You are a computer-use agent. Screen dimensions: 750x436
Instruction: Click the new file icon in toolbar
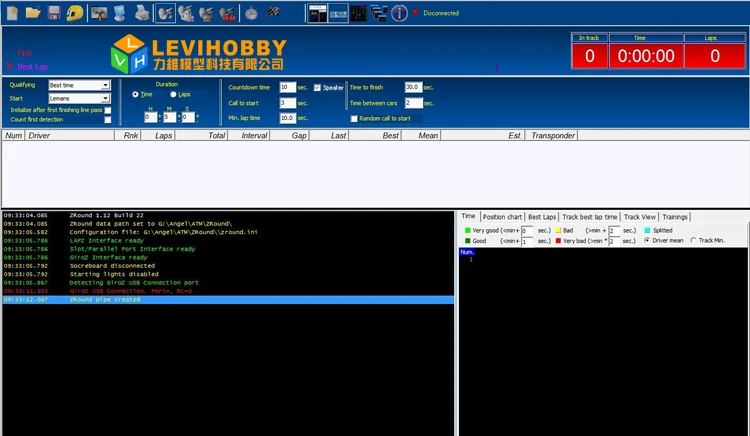tap(12, 13)
